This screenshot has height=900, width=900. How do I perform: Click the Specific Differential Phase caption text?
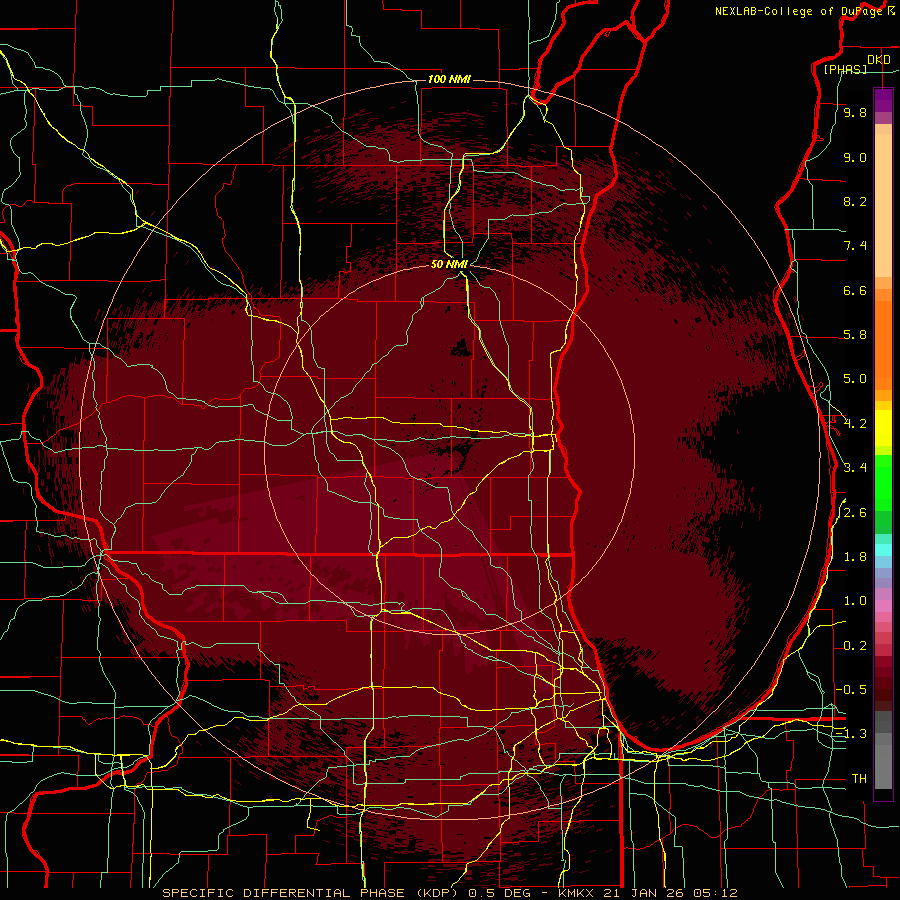click(x=449, y=893)
